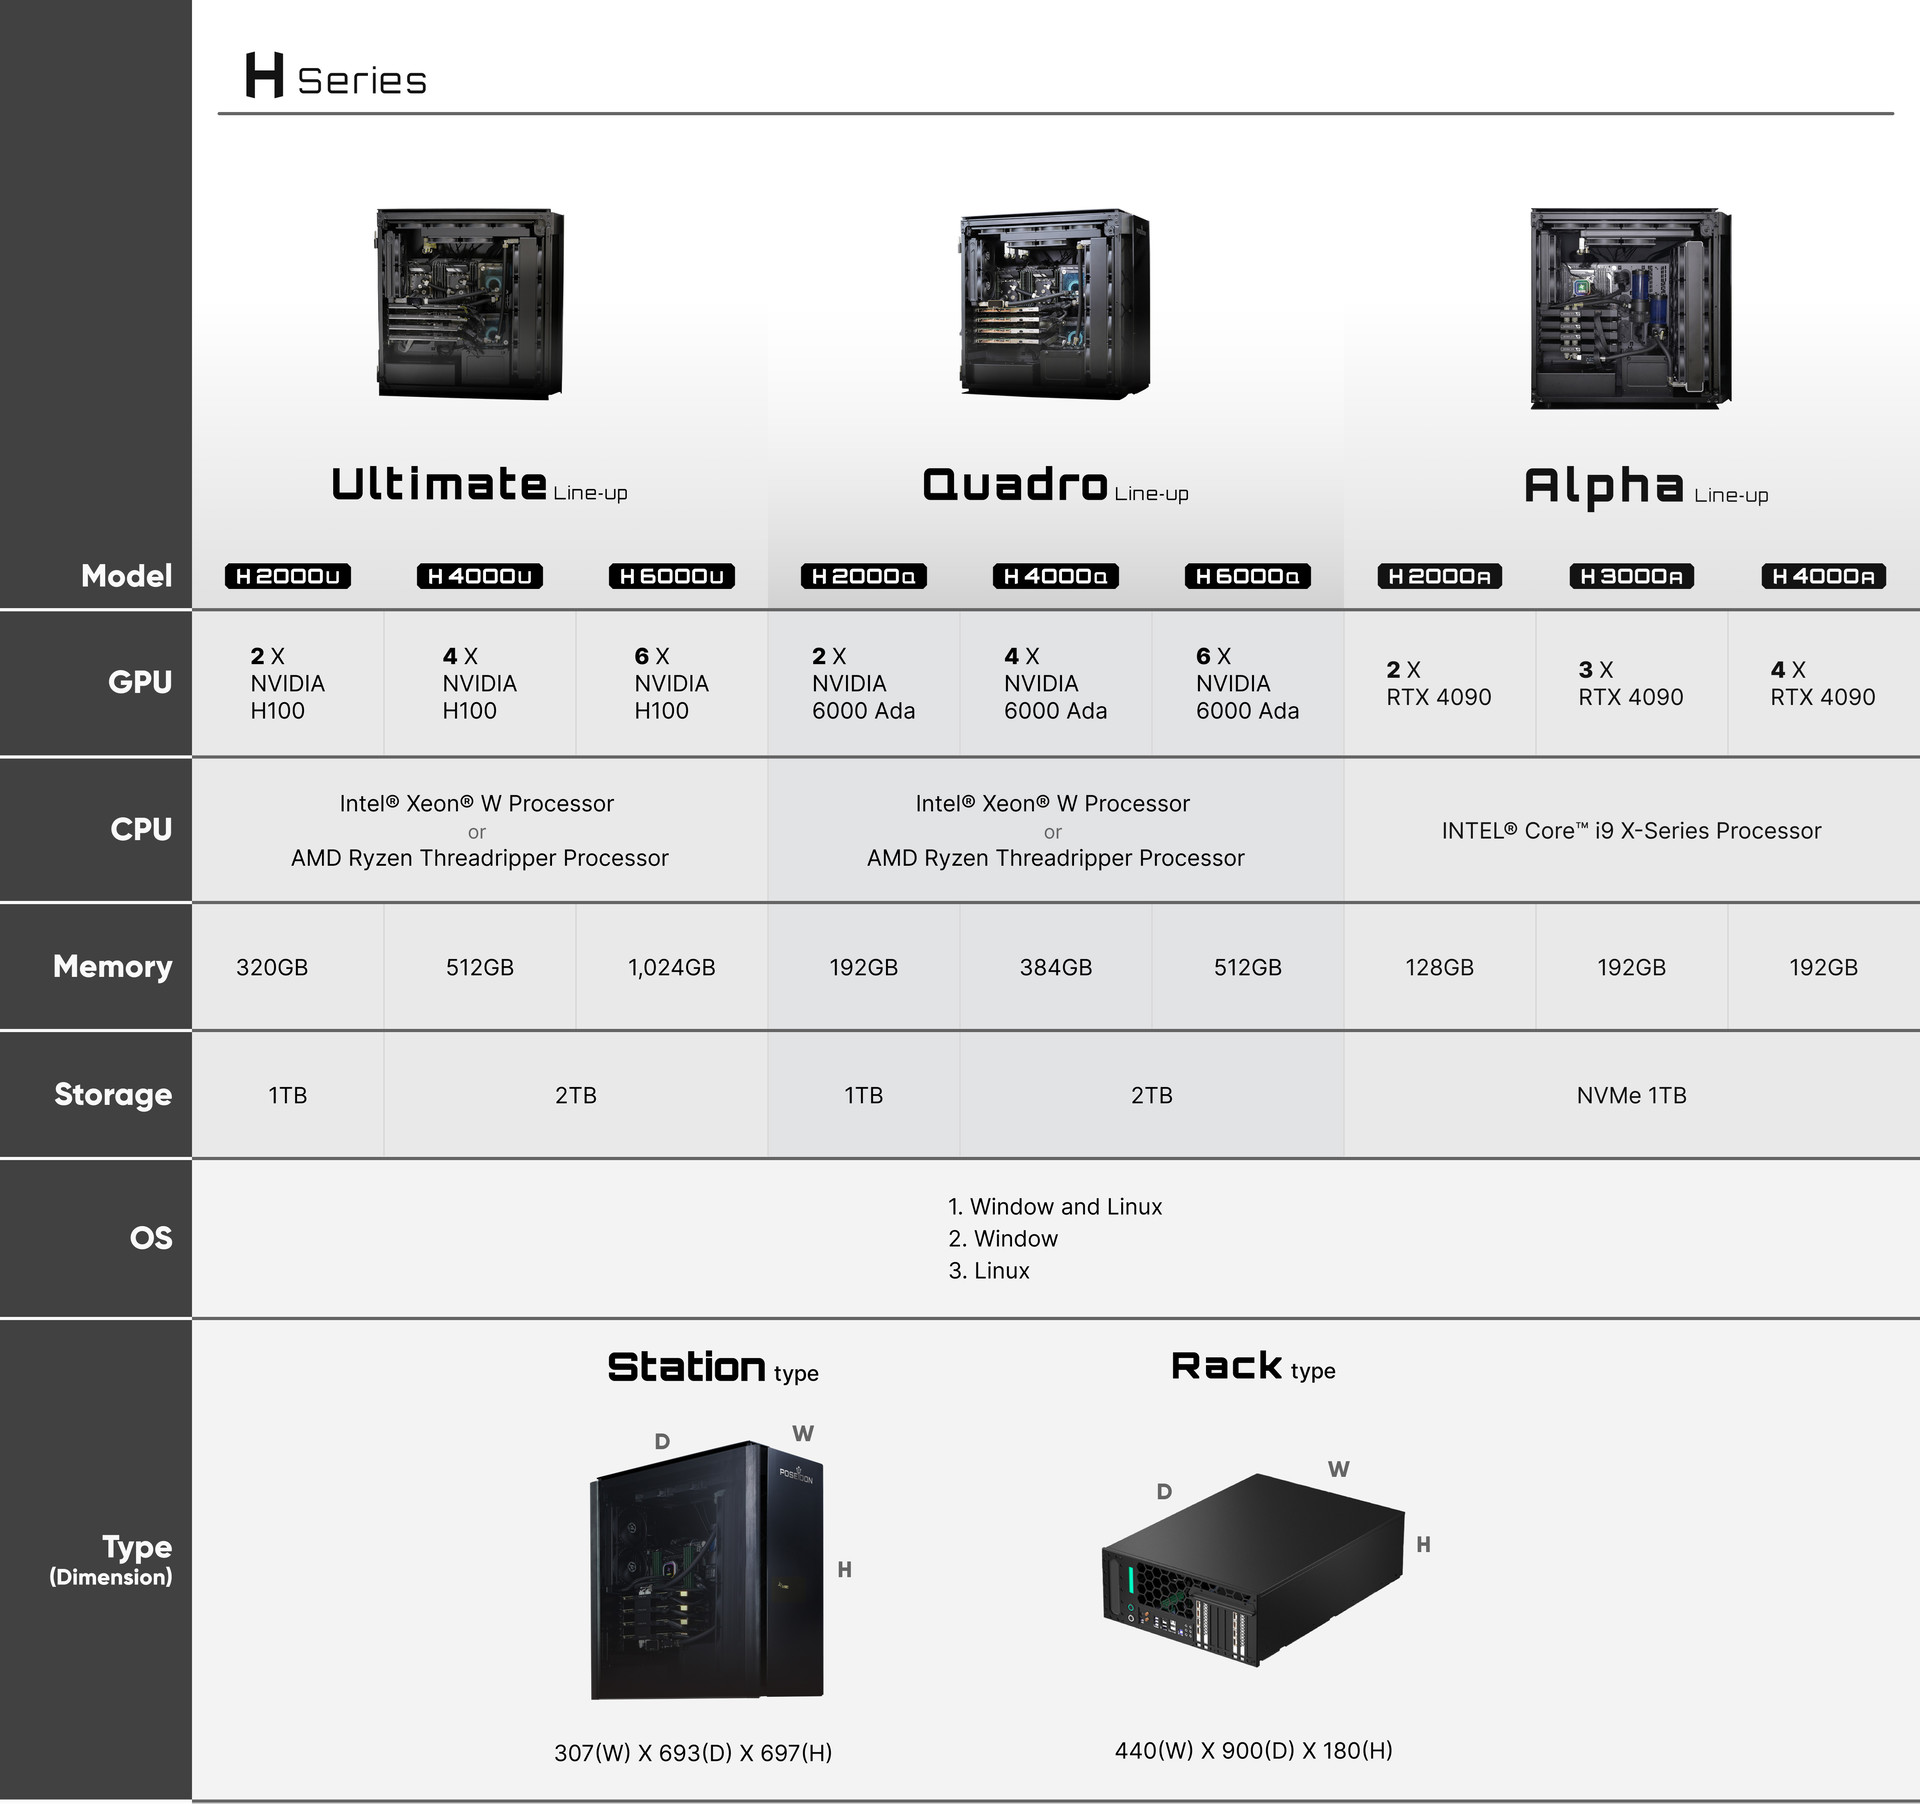Viewport: 1920px width, 1804px height.
Task: Click the 2TB storage under Ultimate line-up
Action: 576,1095
